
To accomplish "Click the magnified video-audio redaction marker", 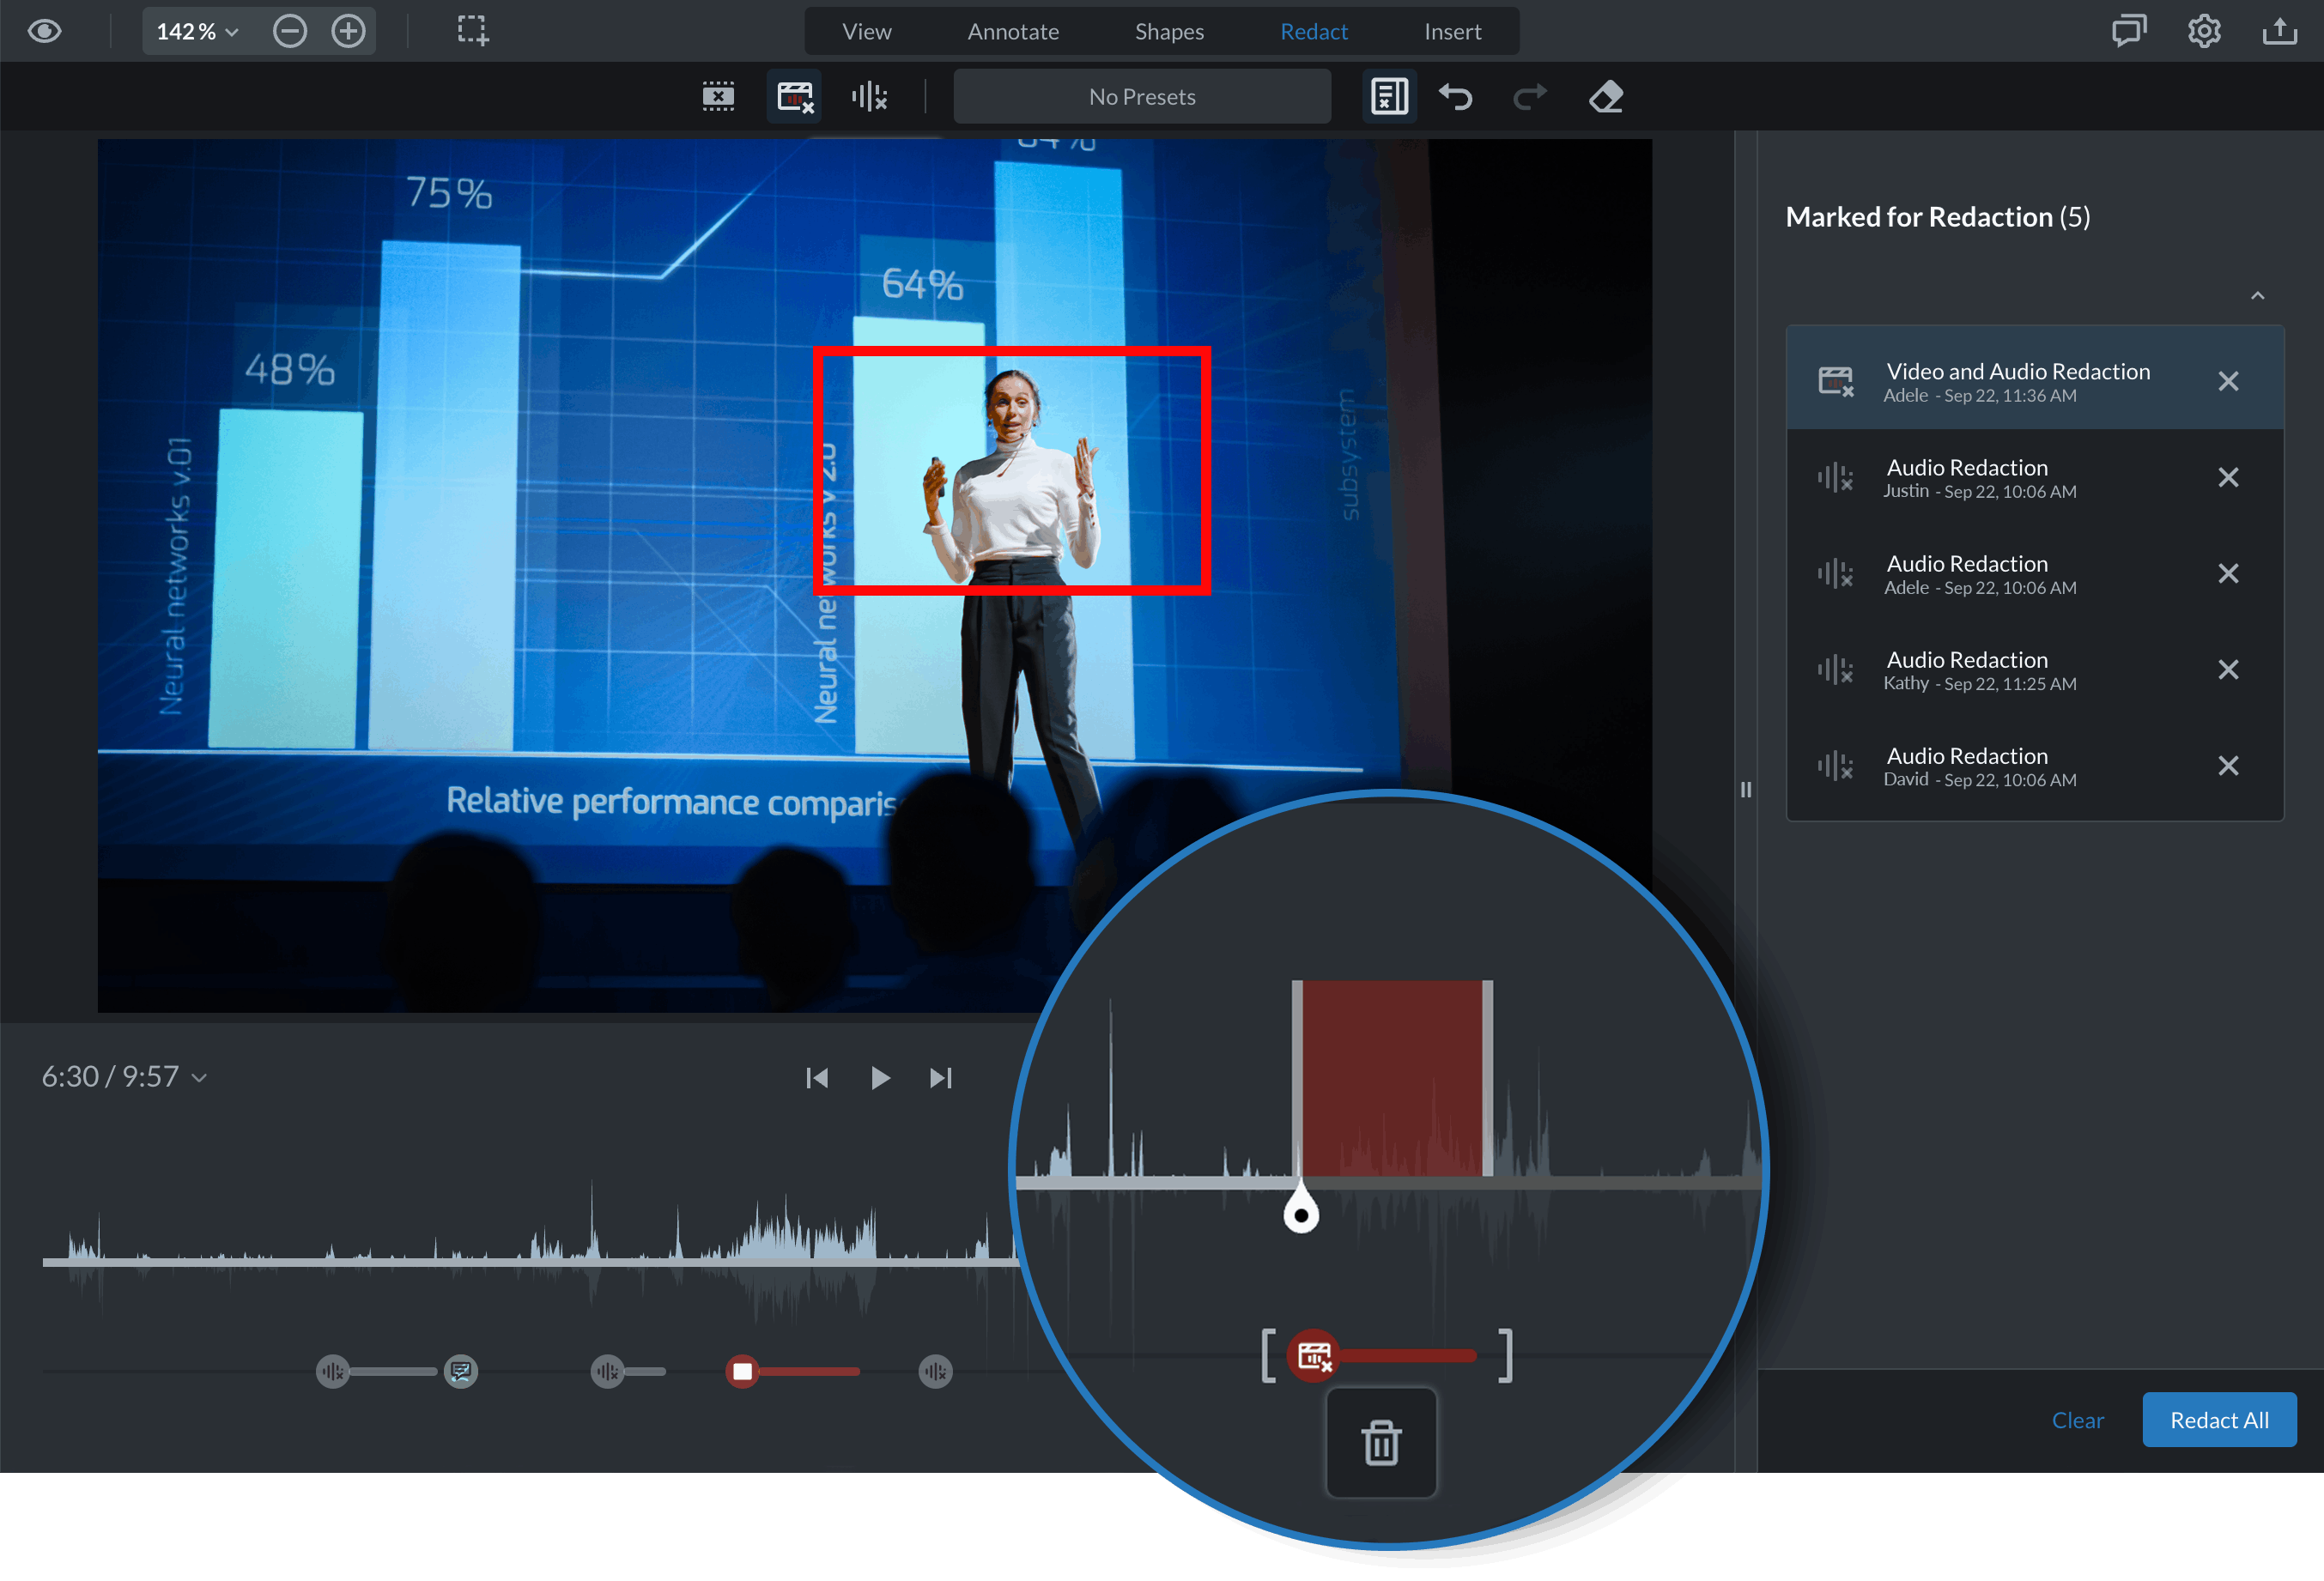I will pyautogui.click(x=1314, y=1357).
